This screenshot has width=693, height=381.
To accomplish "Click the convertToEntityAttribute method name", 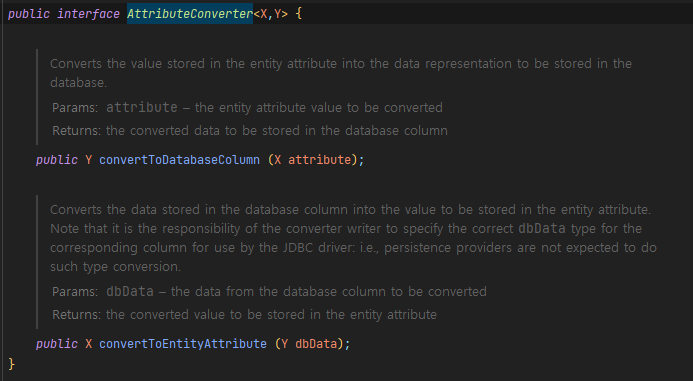I will (x=183, y=343).
